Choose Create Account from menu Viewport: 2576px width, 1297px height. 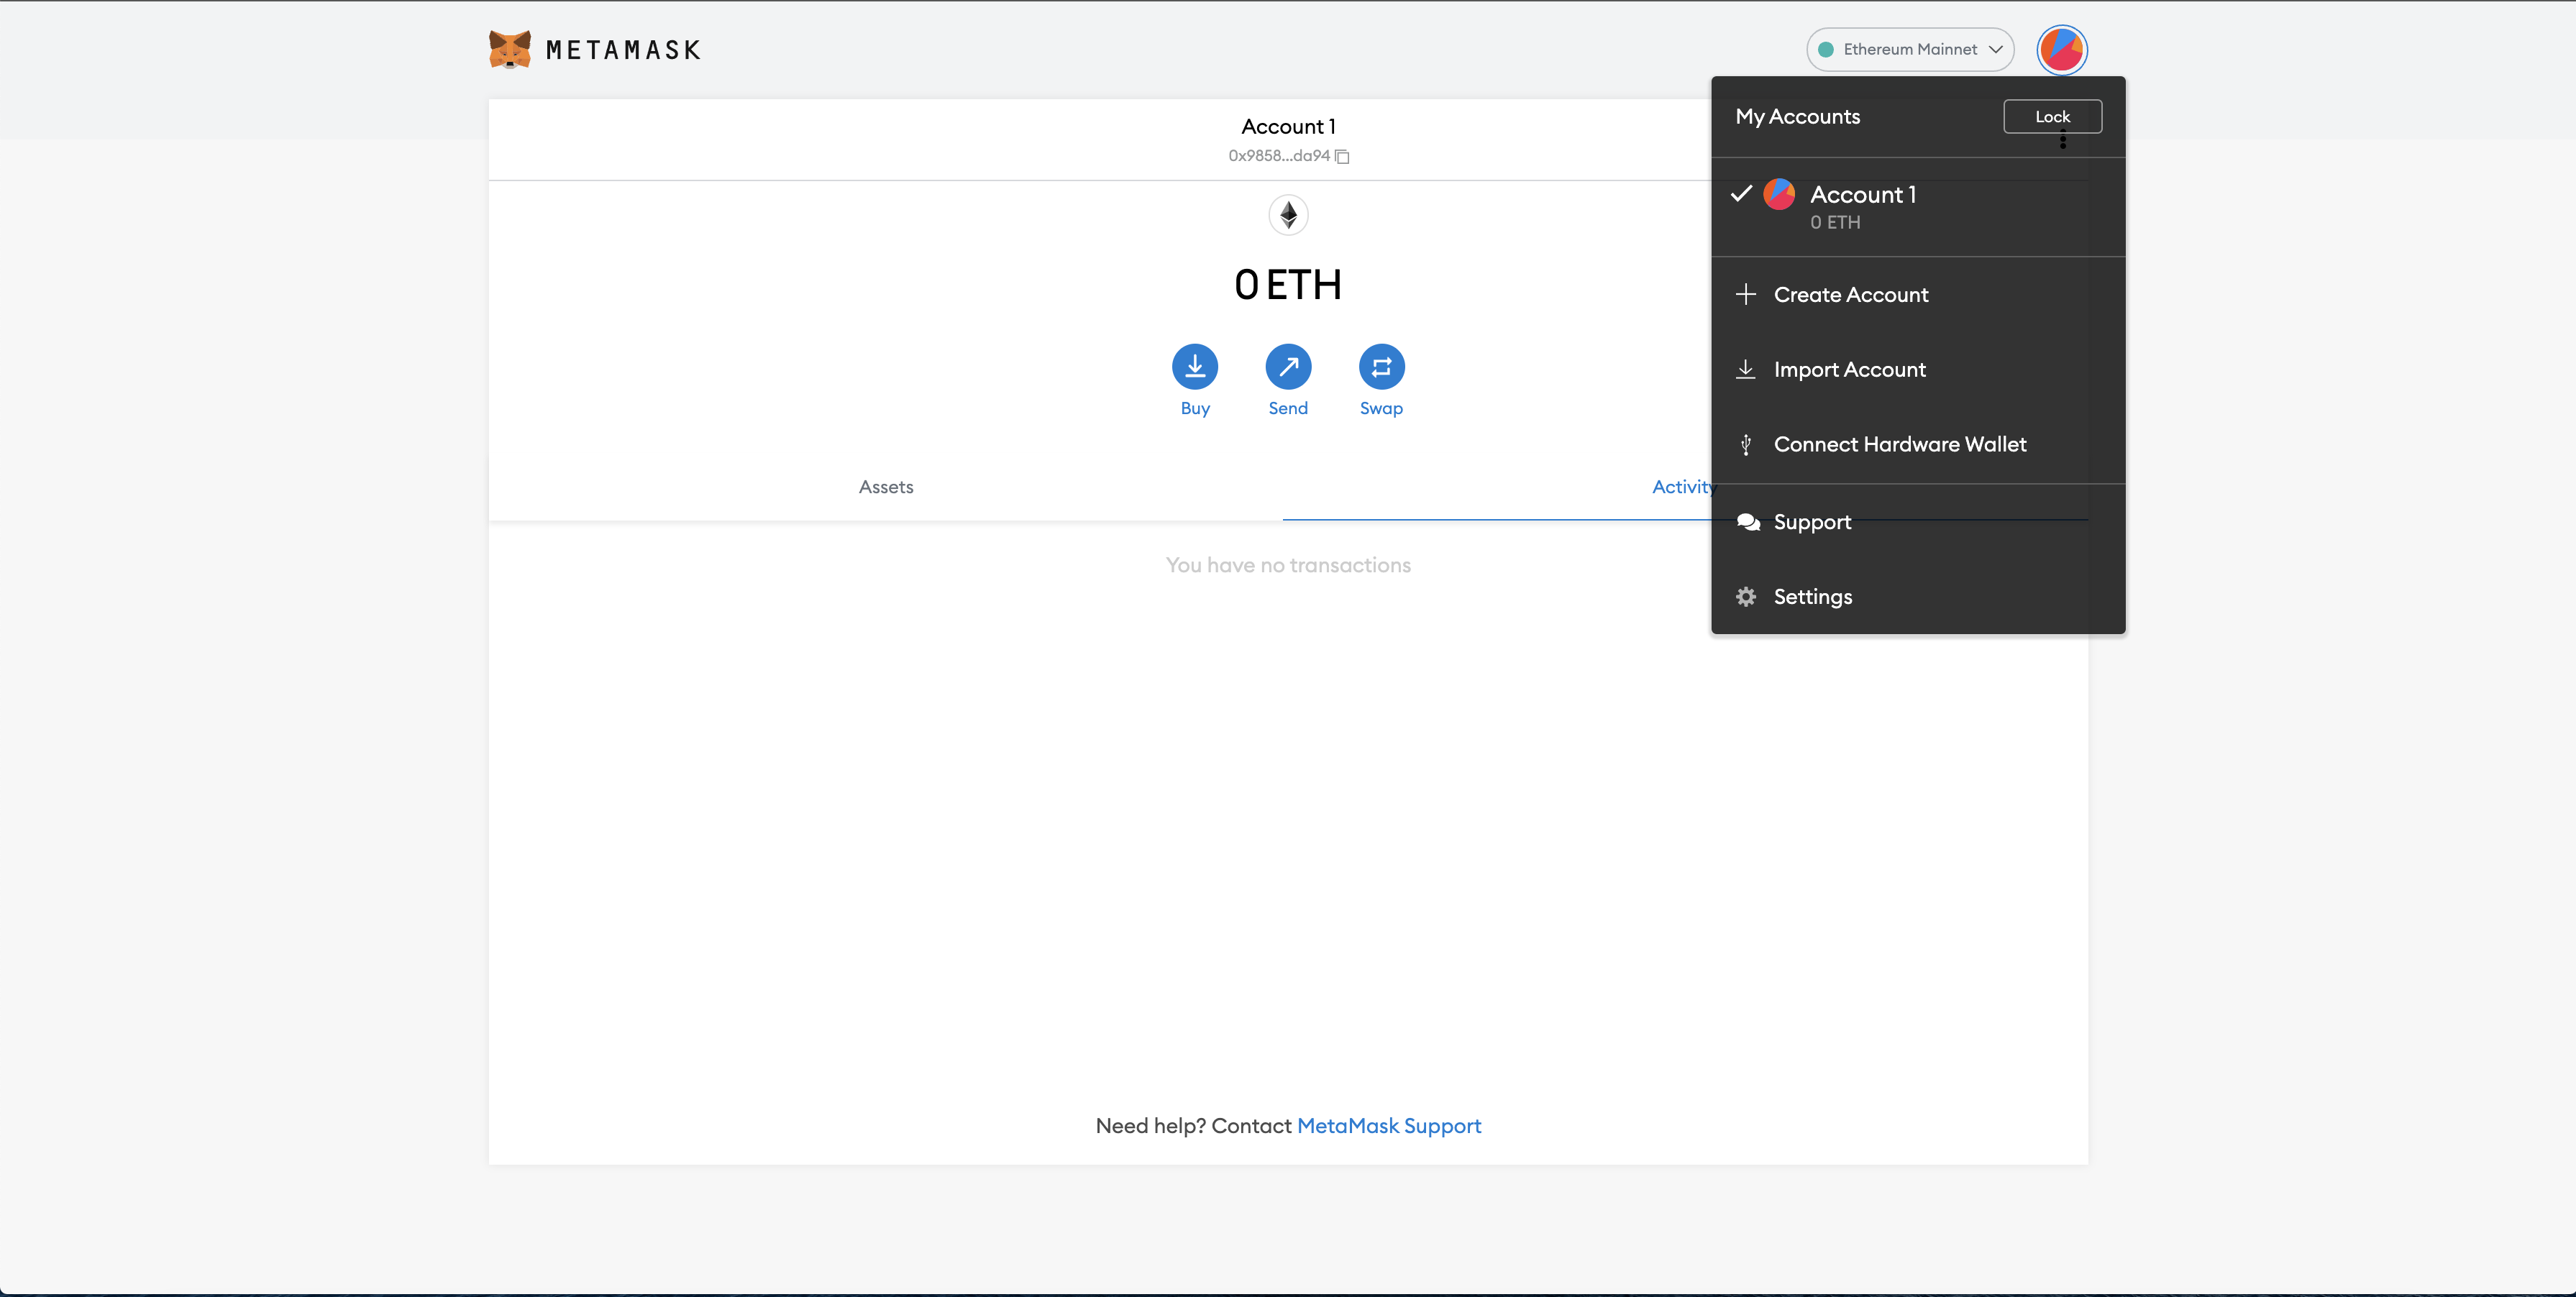(x=1850, y=295)
